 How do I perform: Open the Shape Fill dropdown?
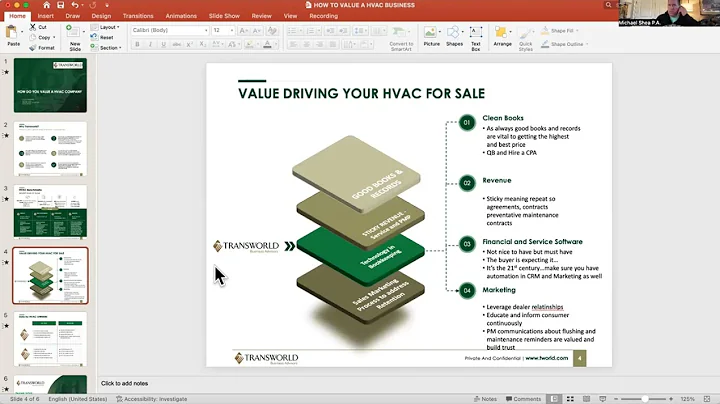(577, 31)
